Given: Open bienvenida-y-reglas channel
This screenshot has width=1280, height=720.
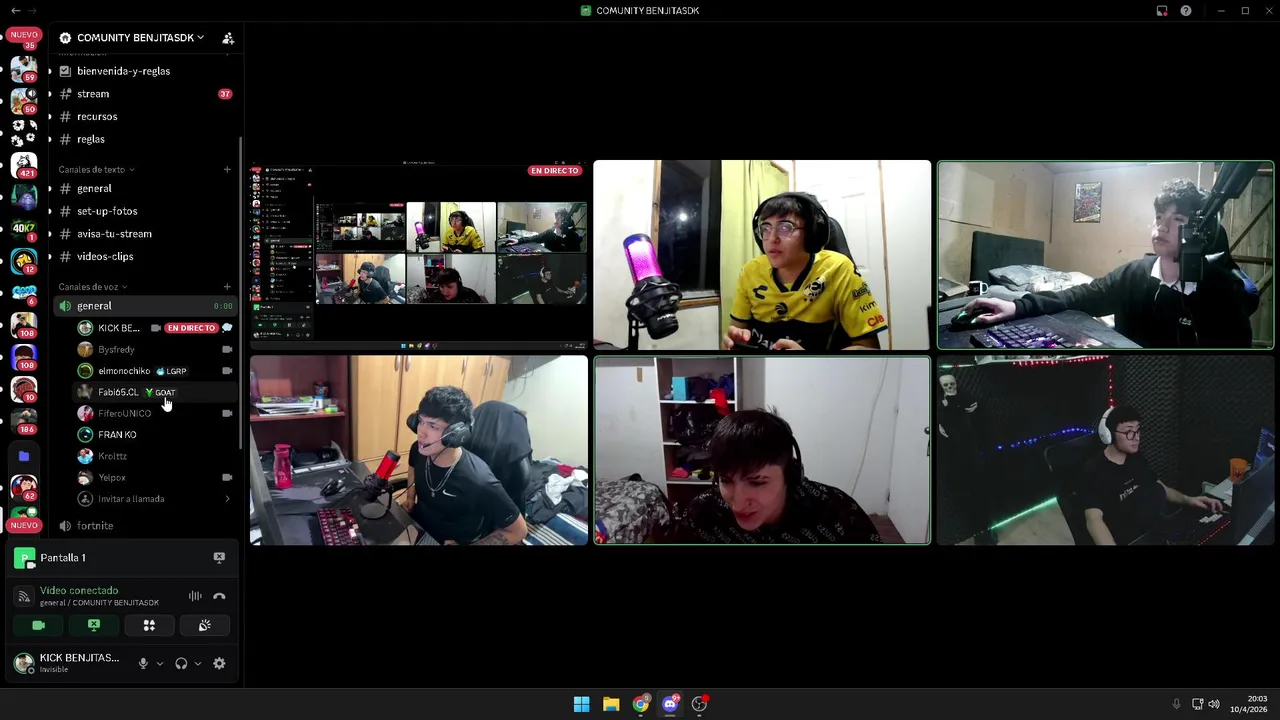Looking at the screenshot, I should 144,71.
